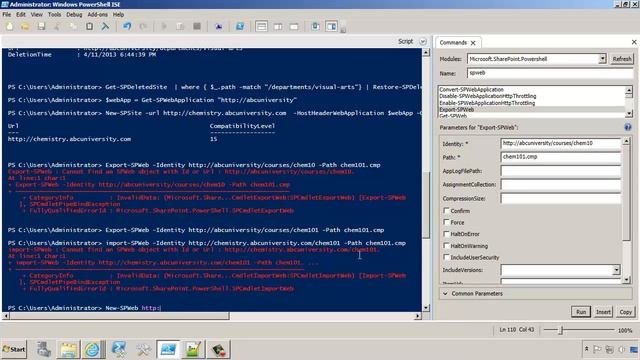Image resolution: width=640 pixels, height=360 pixels.
Task: Show the script pane maximized
Action: pyautogui.click(x=294, y=27)
